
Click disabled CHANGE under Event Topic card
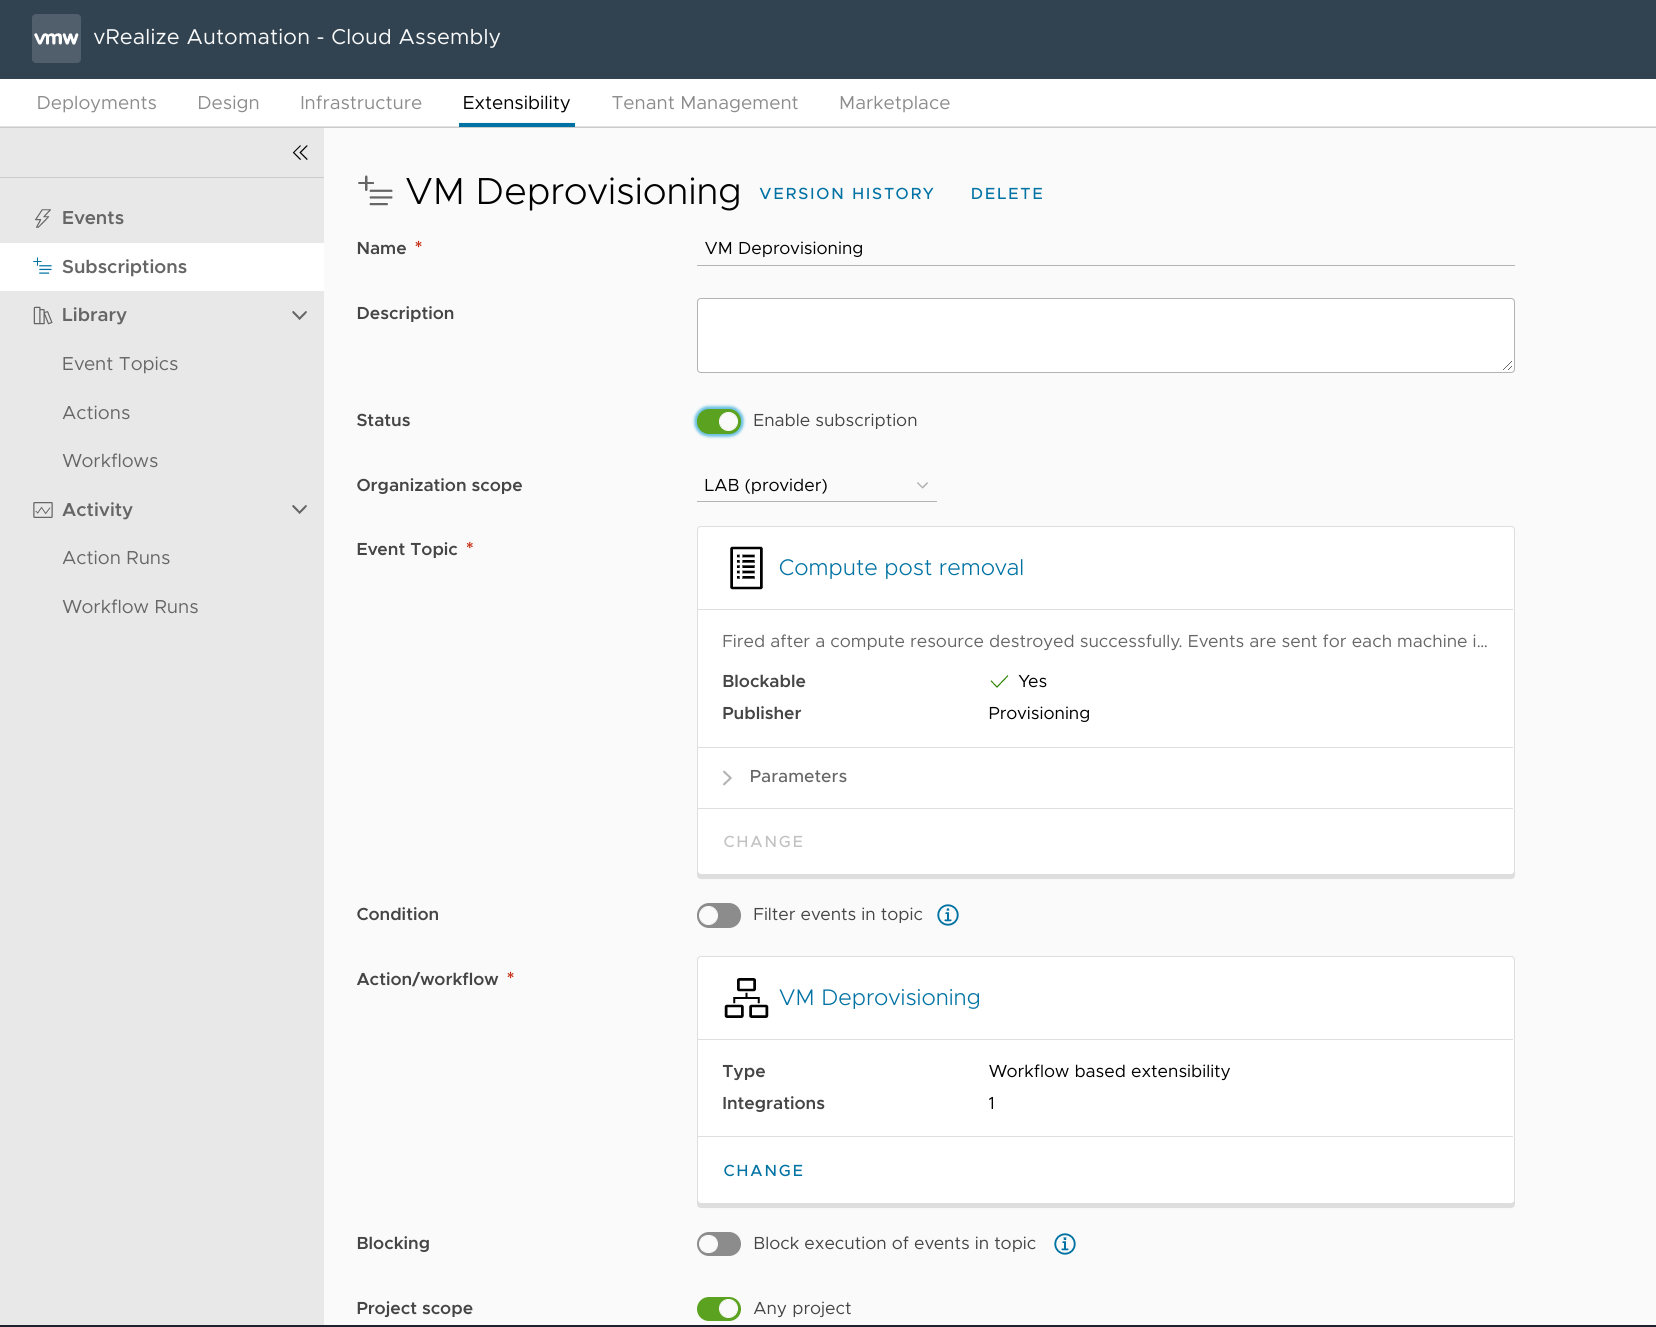764,842
